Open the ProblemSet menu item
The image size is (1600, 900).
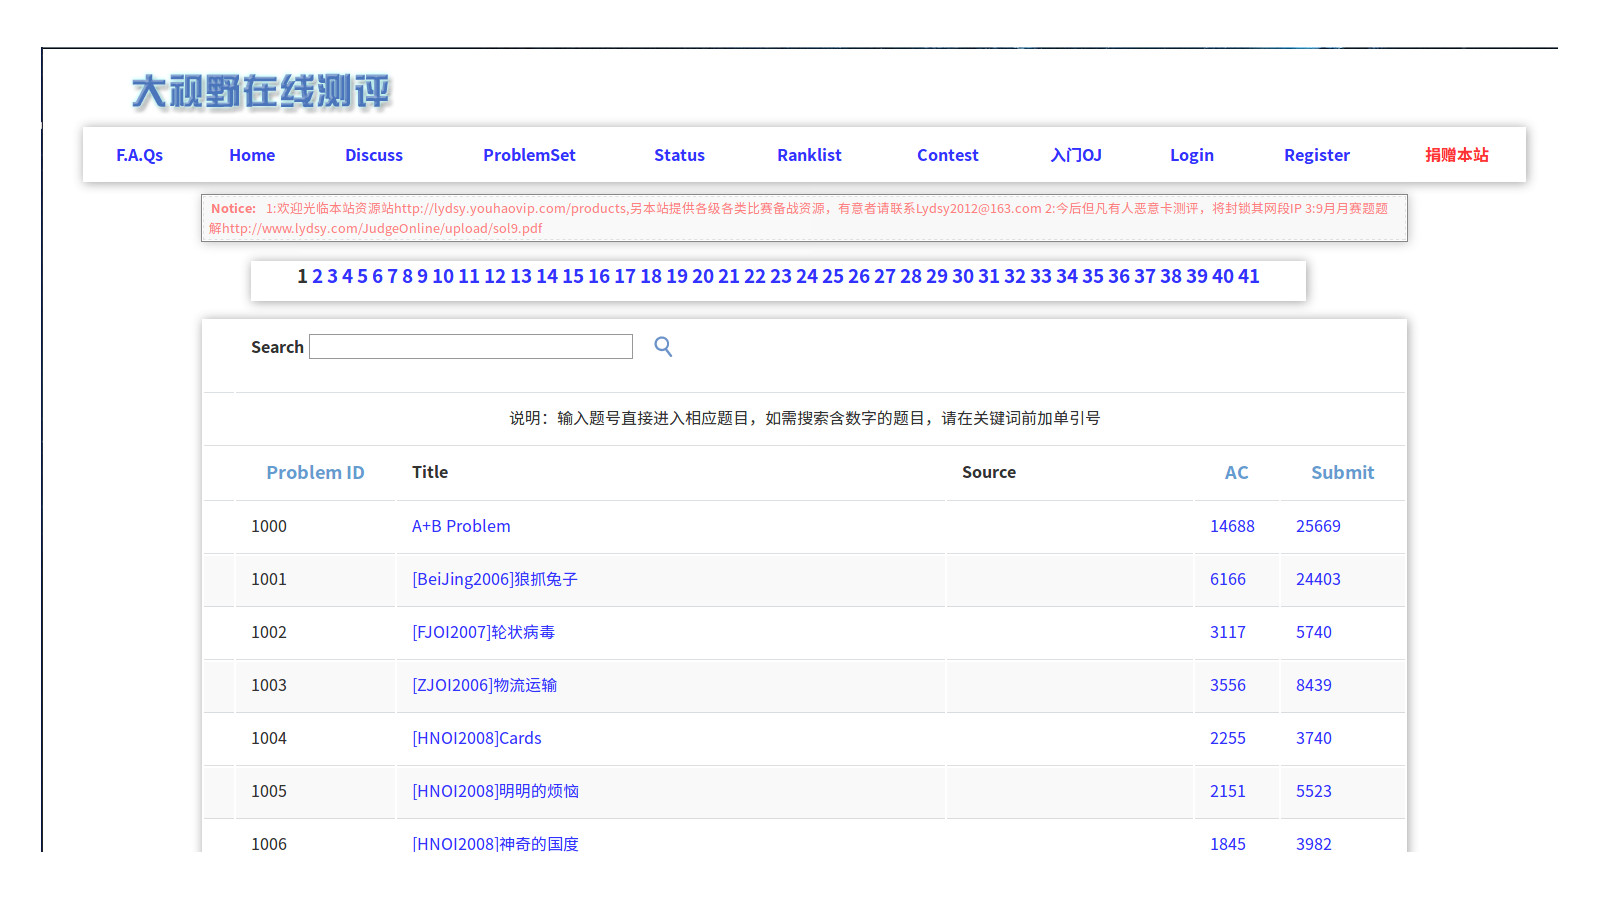tap(529, 155)
